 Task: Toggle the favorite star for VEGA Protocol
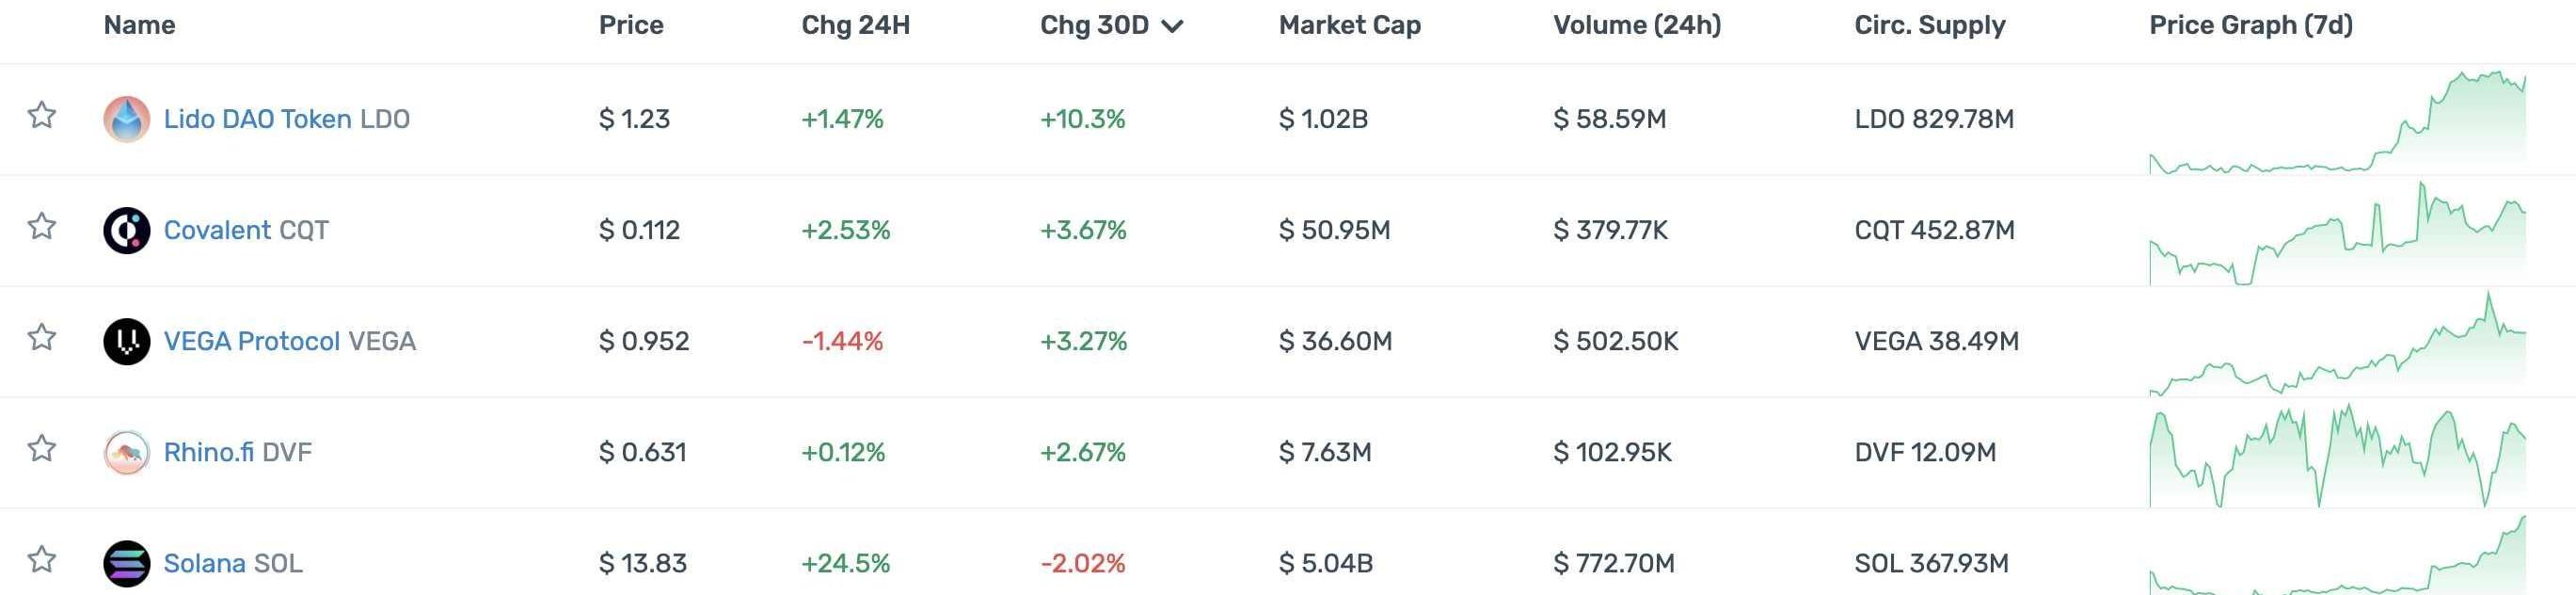pyautogui.click(x=41, y=337)
